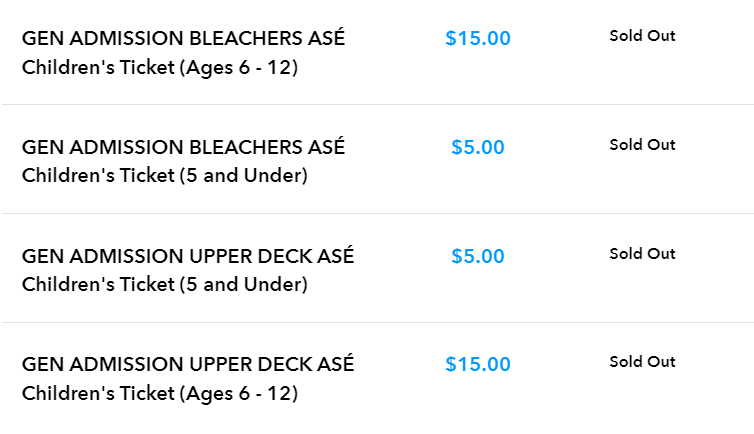Click the Bleachers "Children's Ticket (5 and Under)" subtitle
754x434 pixels.
pyautogui.click(x=164, y=176)
